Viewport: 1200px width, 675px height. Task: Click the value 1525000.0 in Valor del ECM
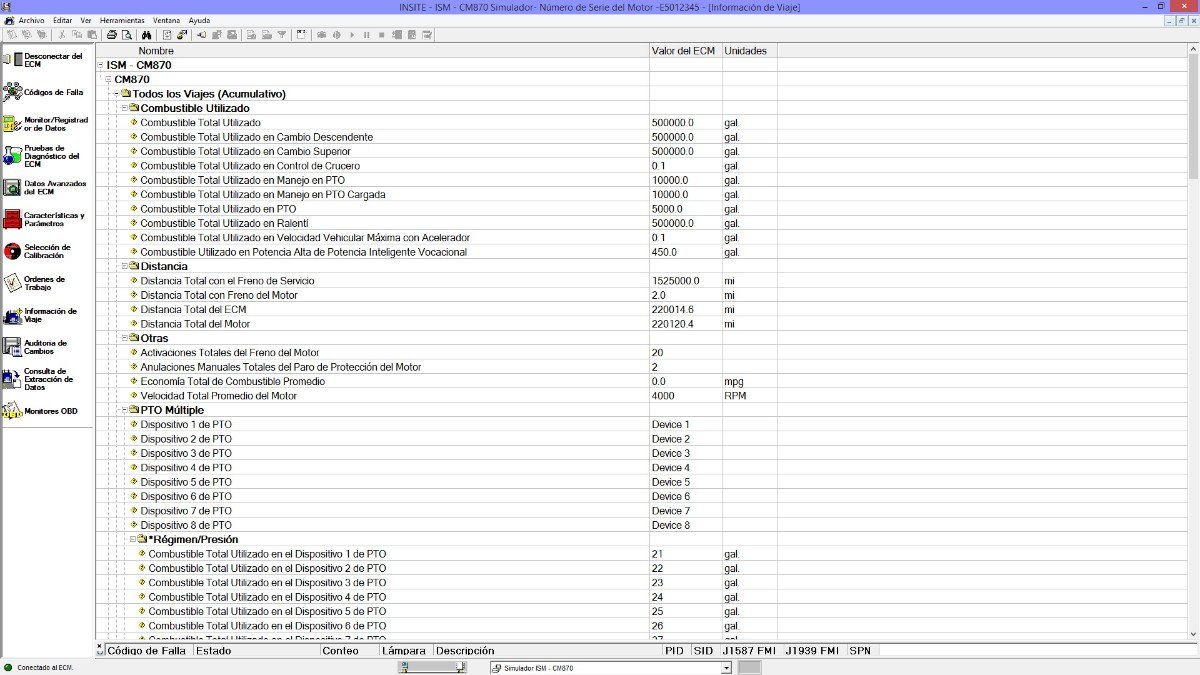coord(676,281)
